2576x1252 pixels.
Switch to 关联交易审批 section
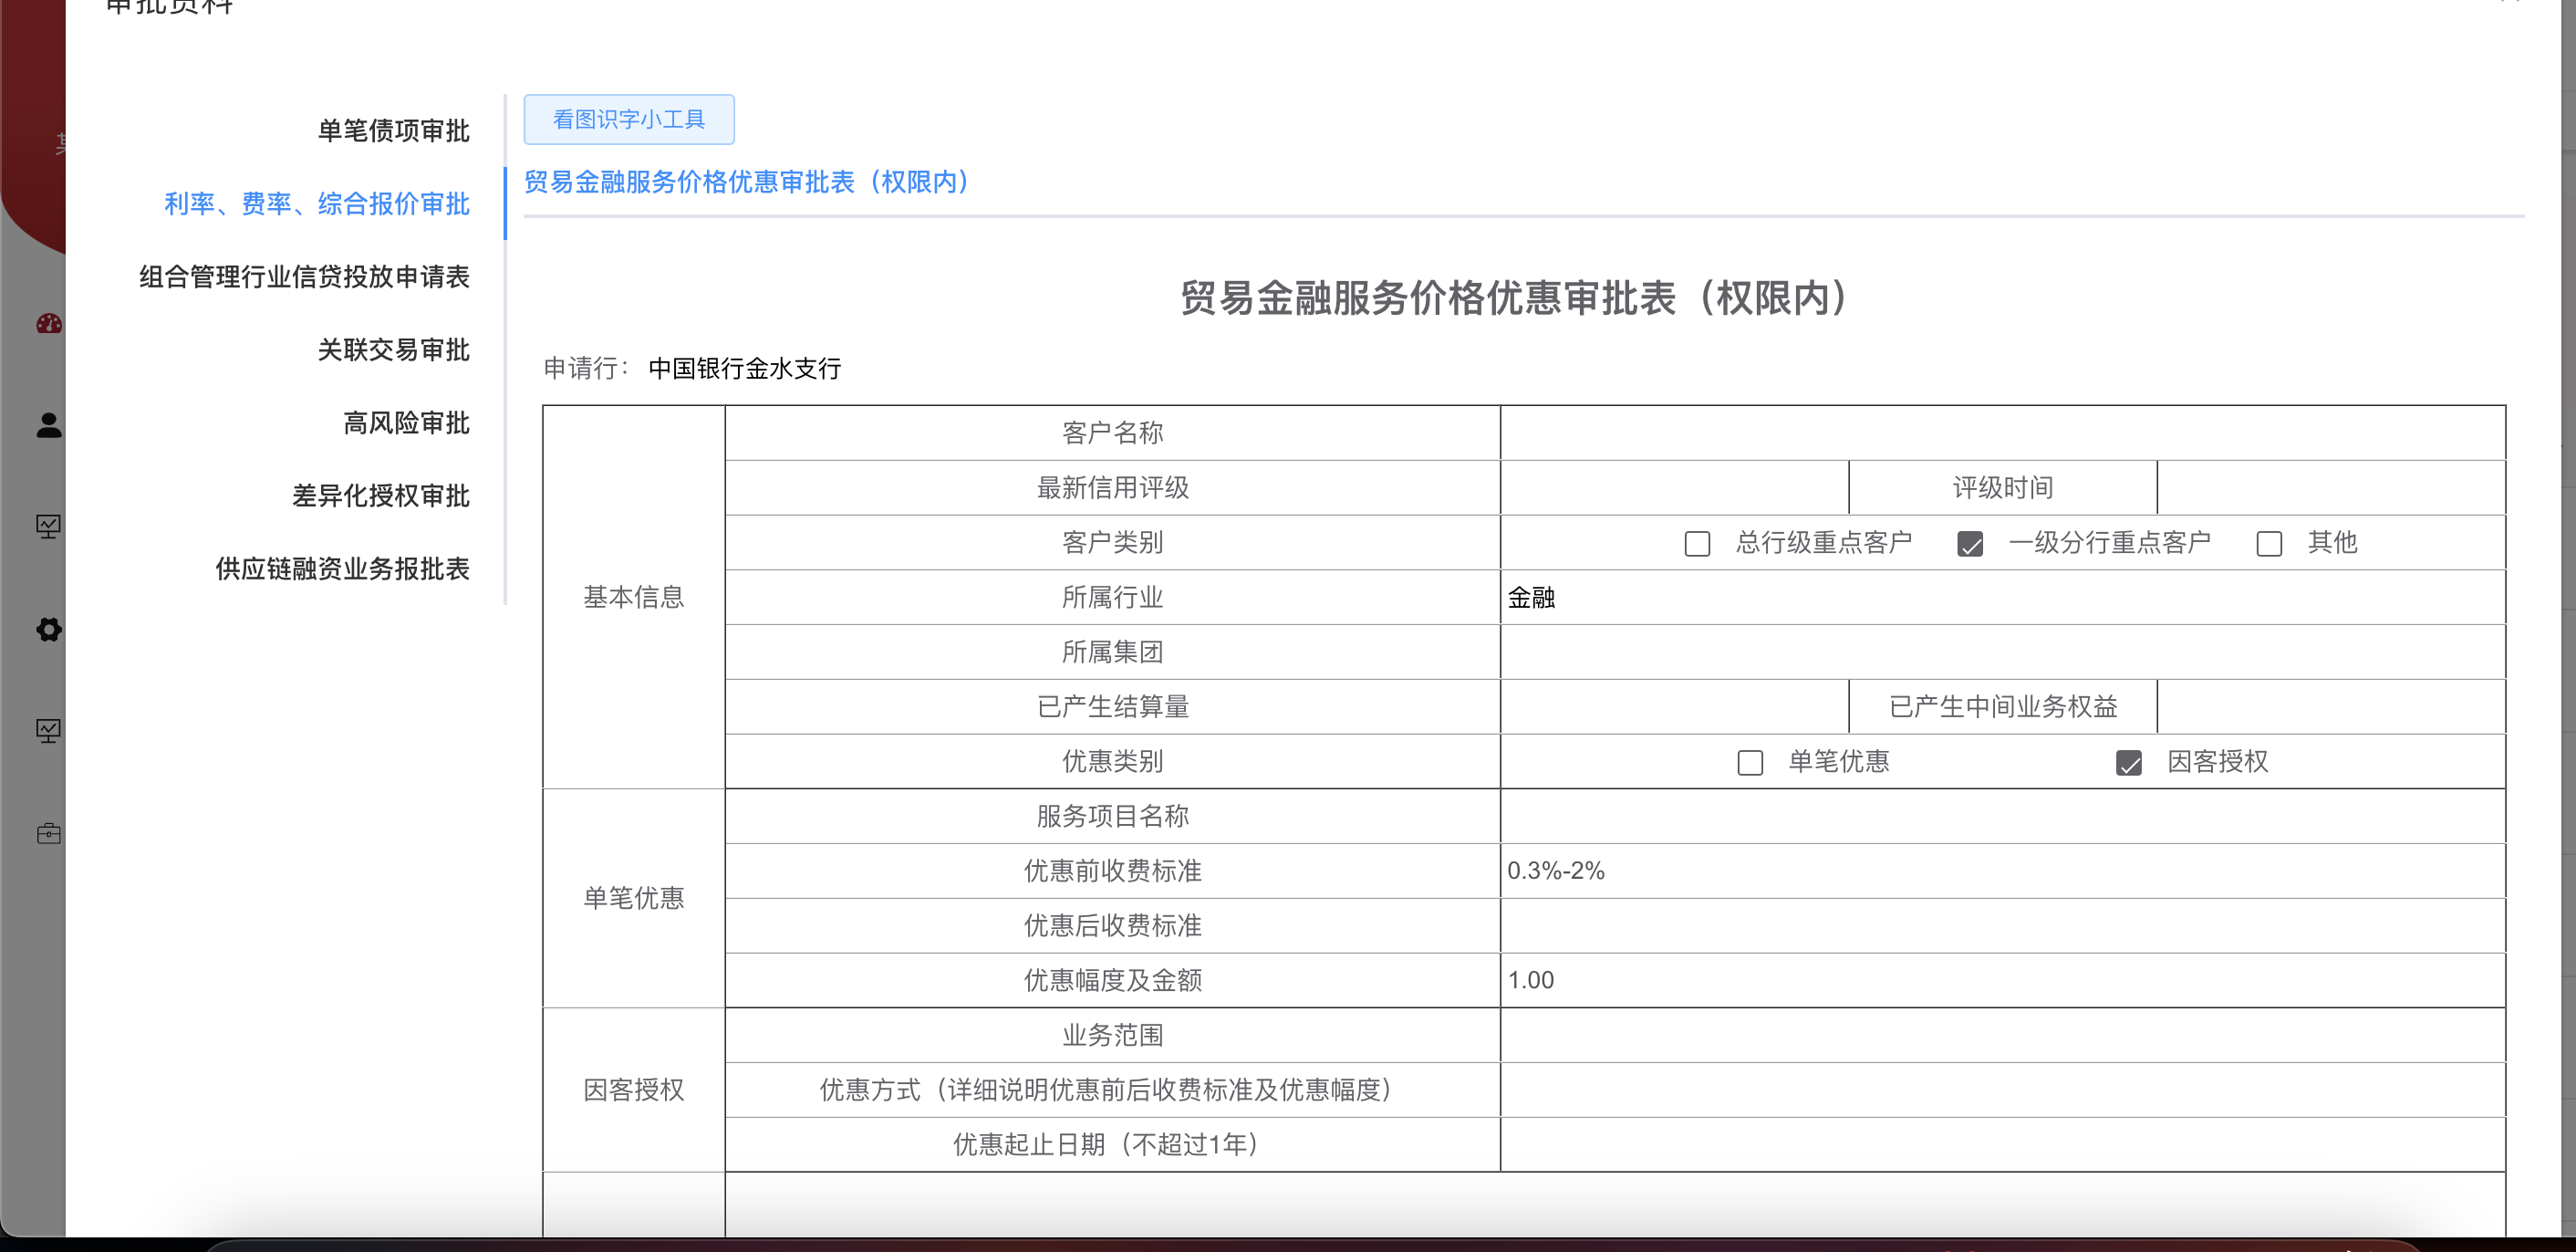(x=393, y=350)
